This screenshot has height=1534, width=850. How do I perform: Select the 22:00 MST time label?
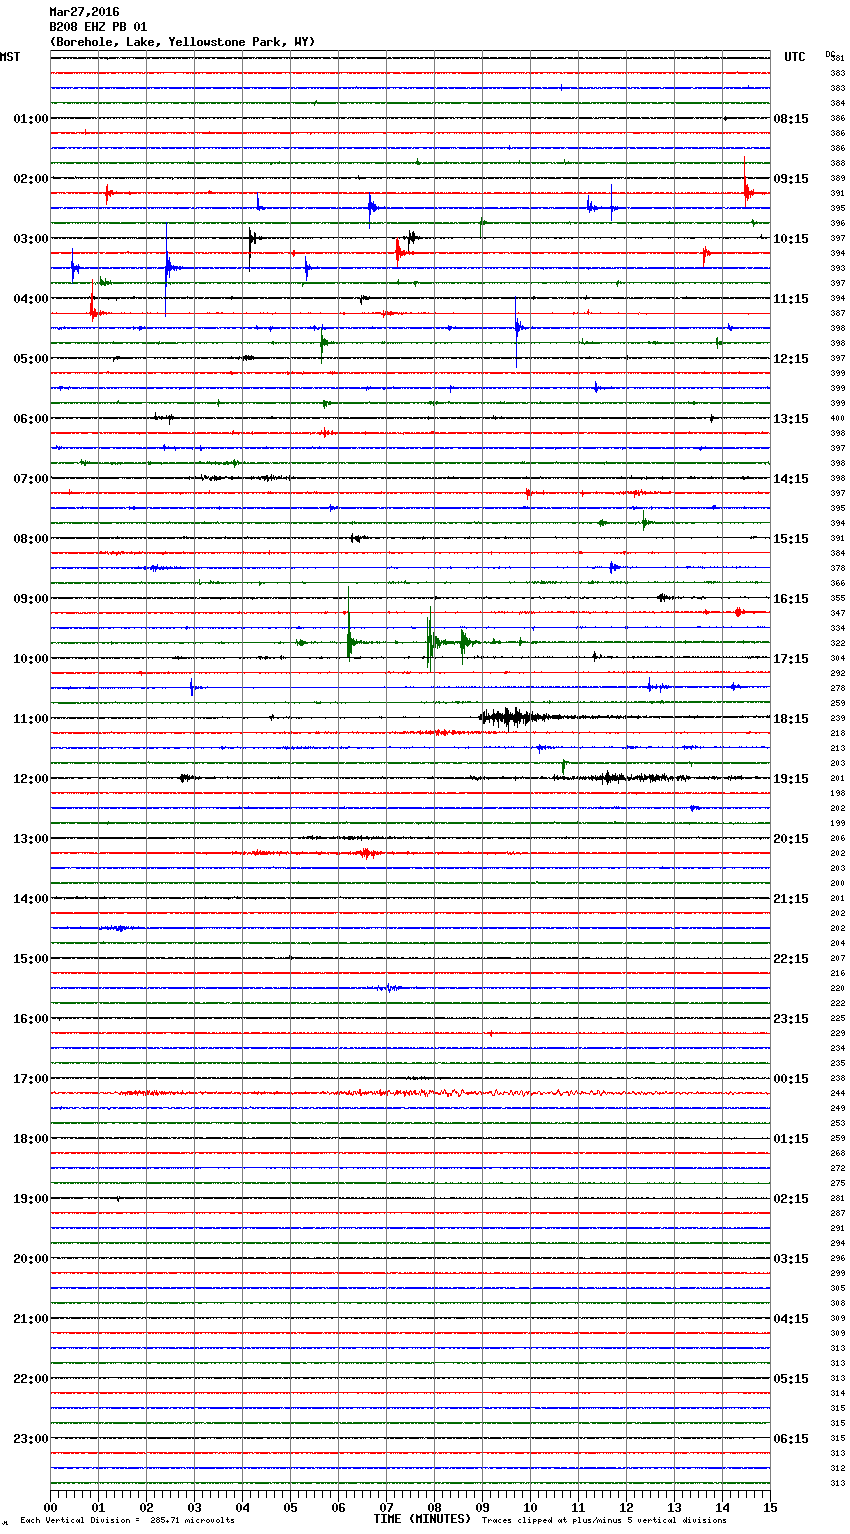[x=30, y=1379]
